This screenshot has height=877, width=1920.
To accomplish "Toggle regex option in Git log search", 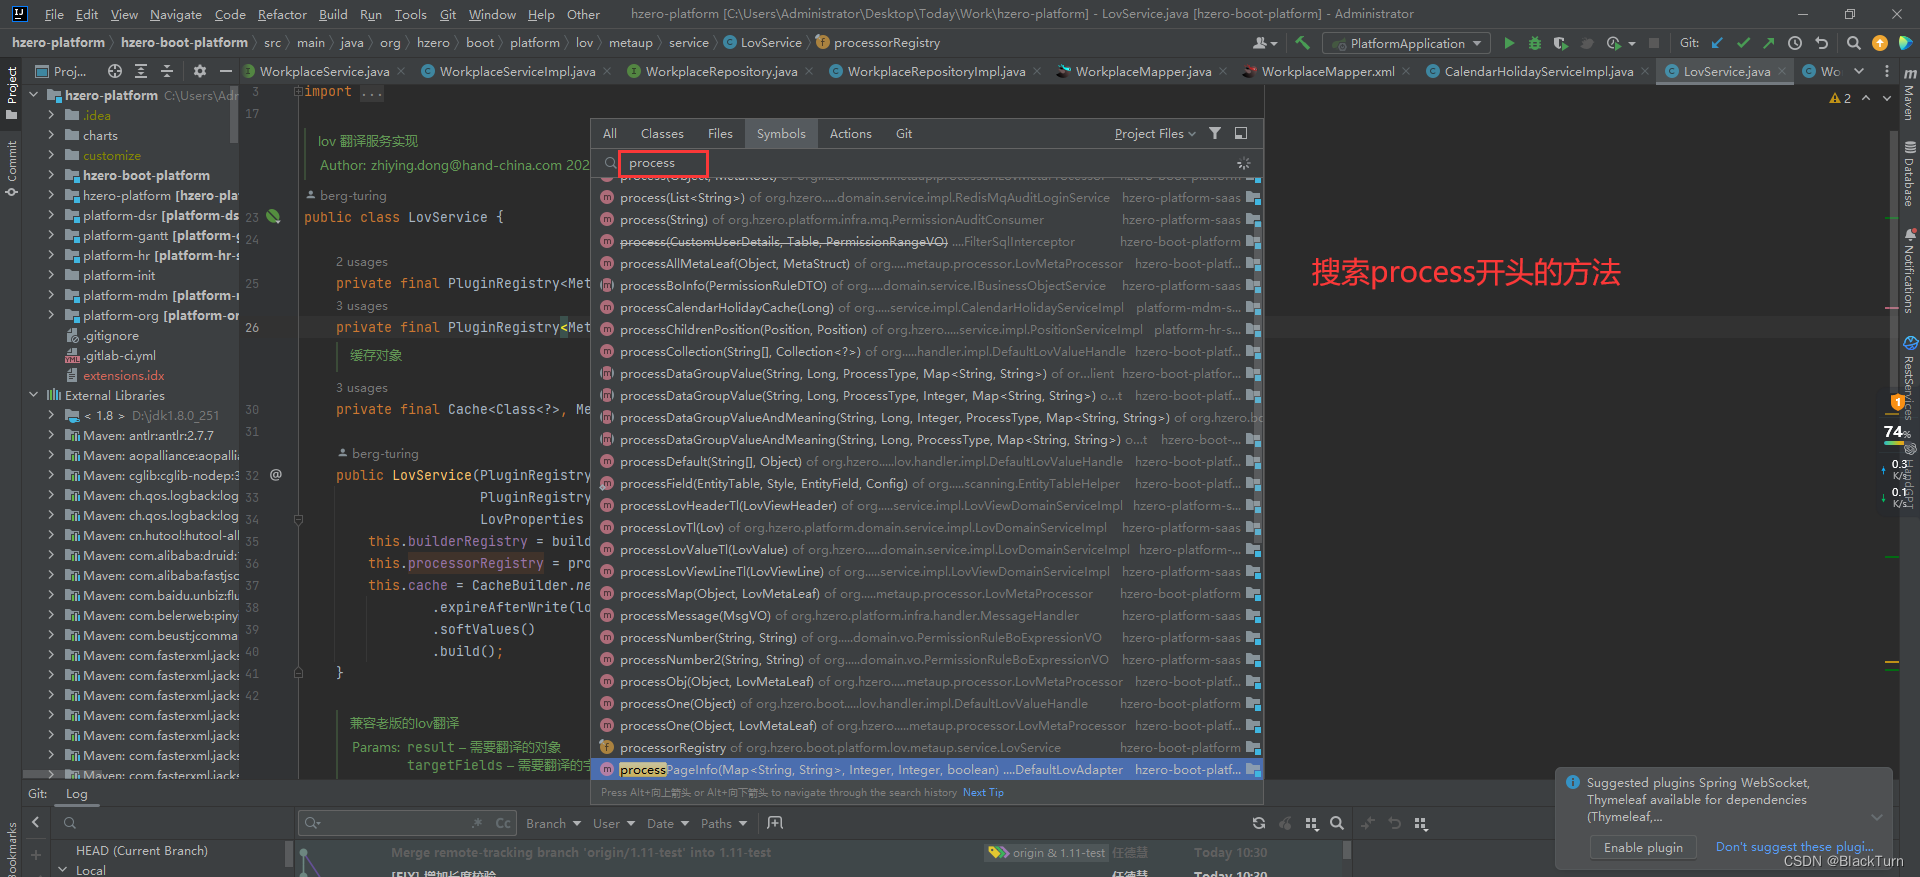I will coord(477,823).
